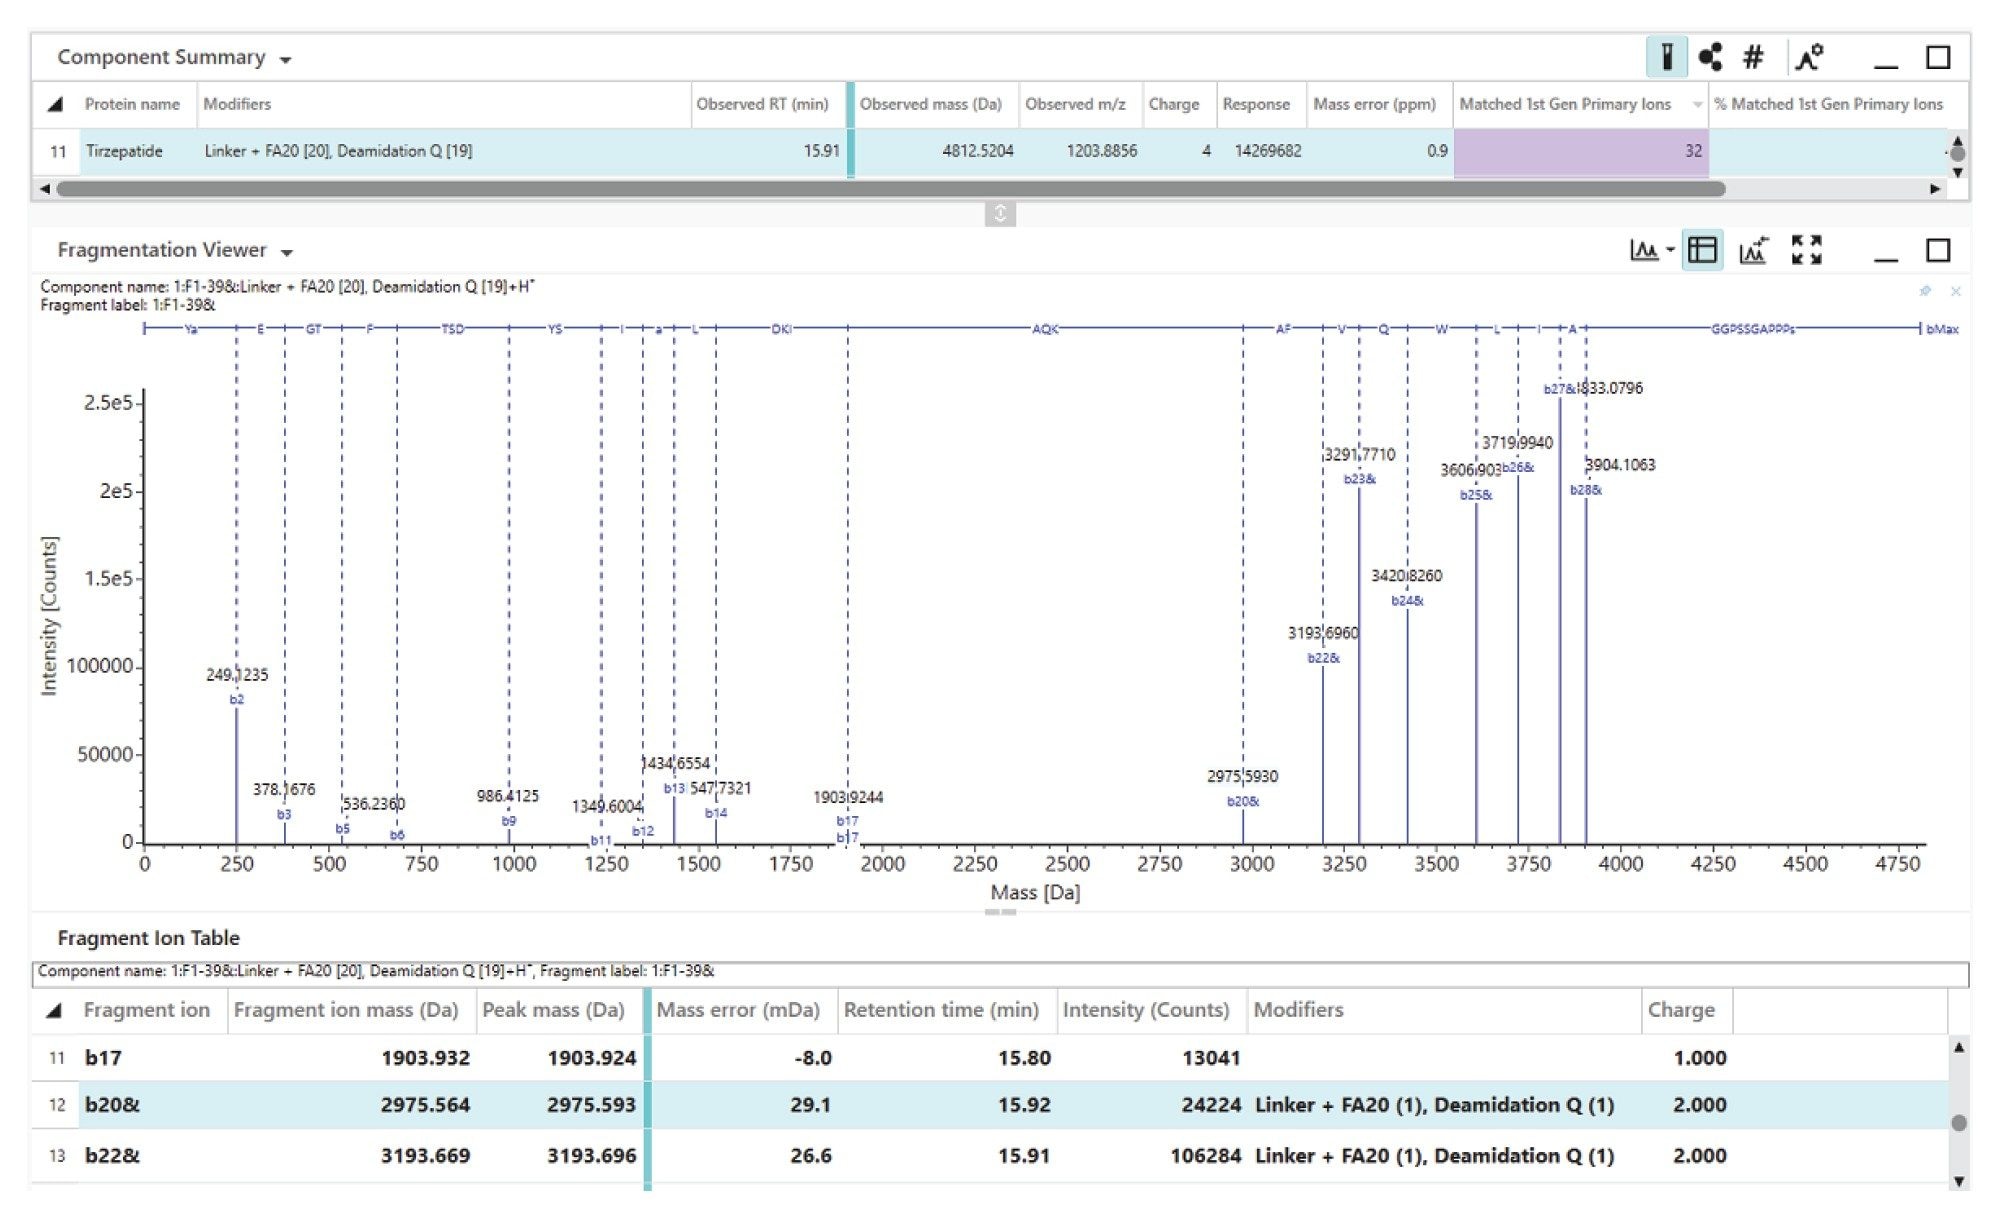The width and height of the screenshot is (2000, 1224).
Task: Click the panel splitter collapse icon
Action: [x=1000, y=213]
